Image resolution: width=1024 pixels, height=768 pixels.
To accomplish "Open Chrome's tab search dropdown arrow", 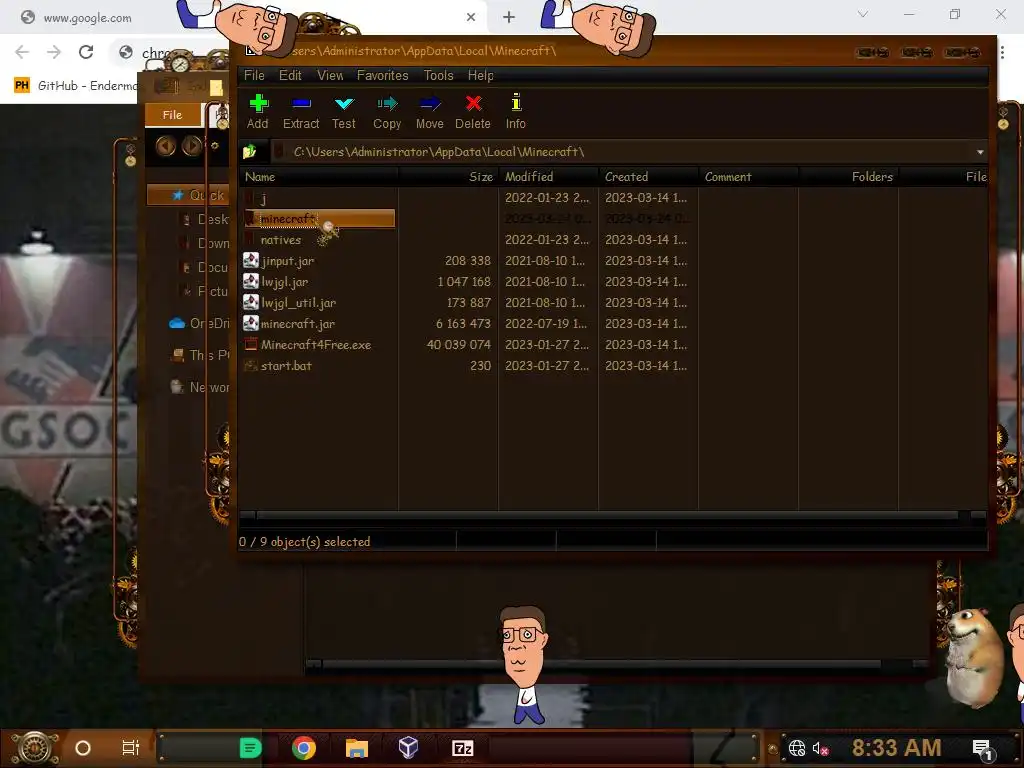I will 863,14.
